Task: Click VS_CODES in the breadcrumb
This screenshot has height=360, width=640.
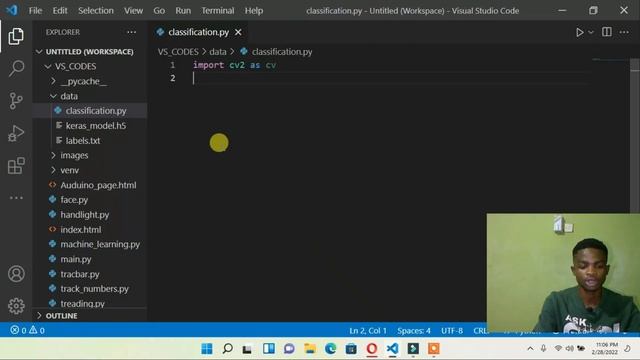Action: pos(178,52)
